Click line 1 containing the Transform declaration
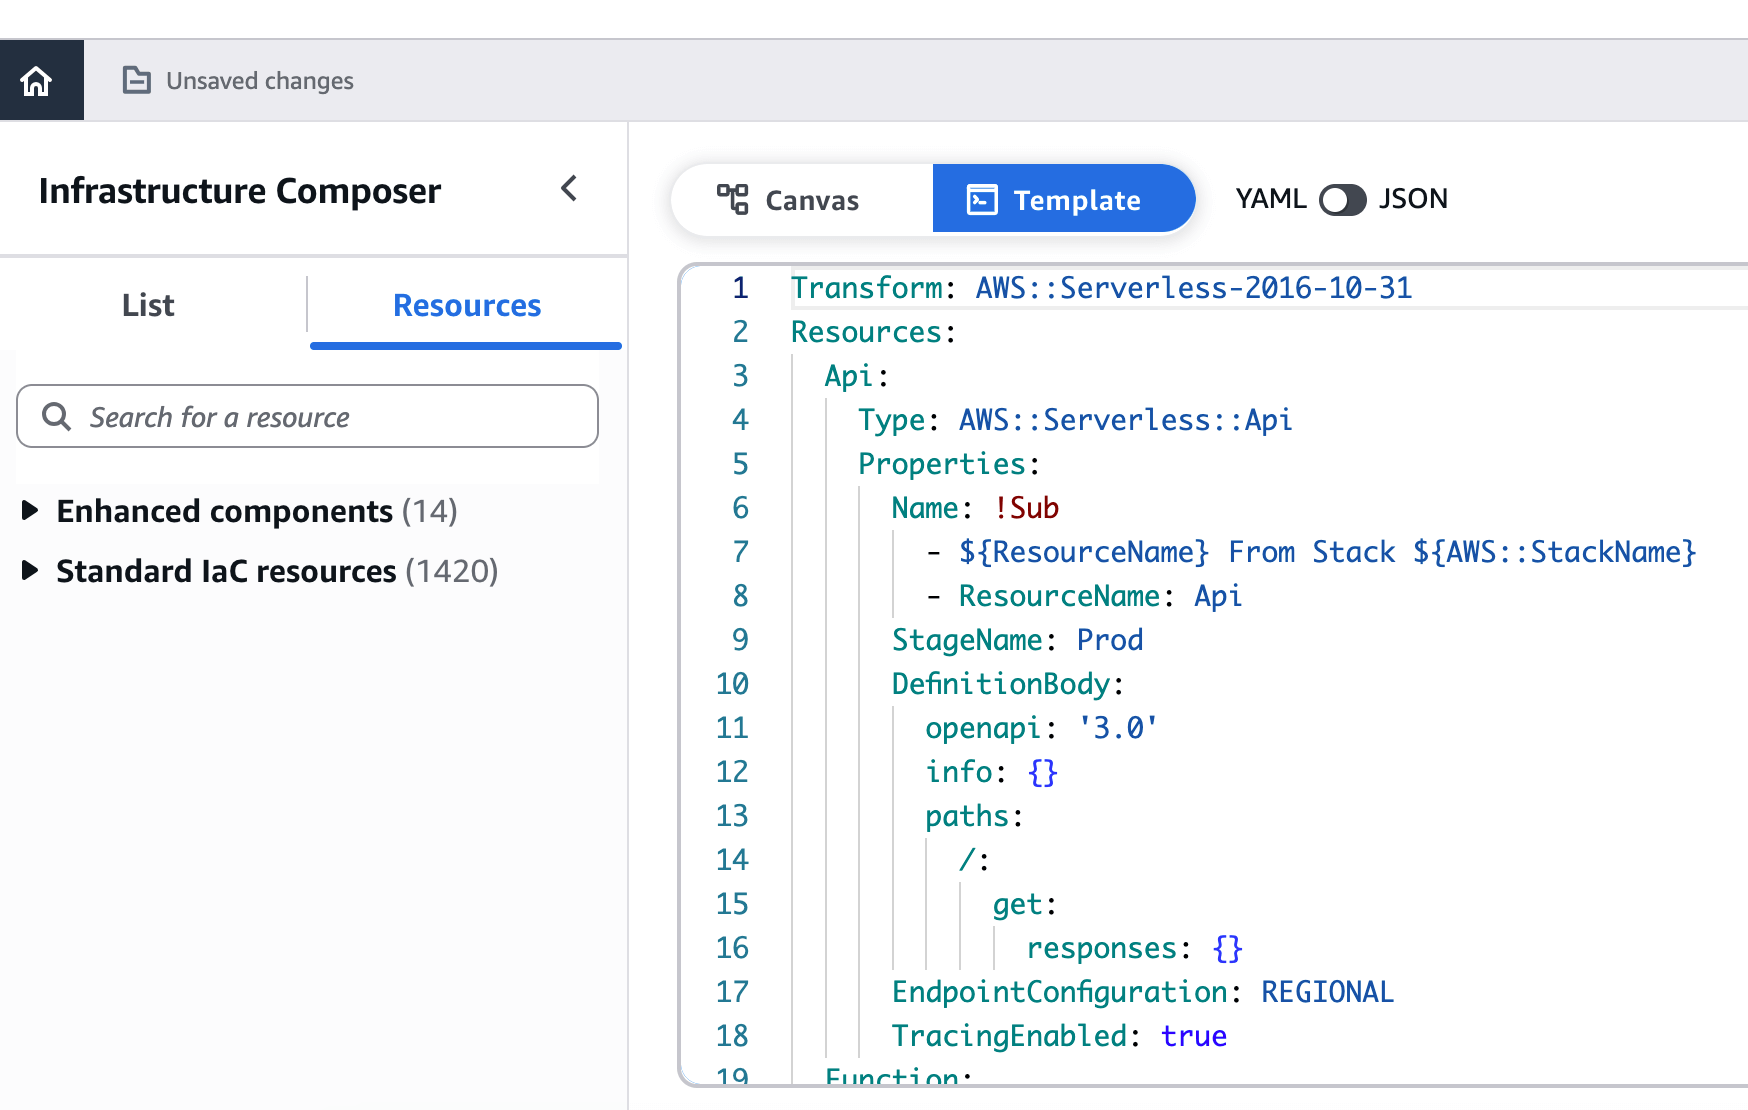Viewport: 1748px width, 1110px height. (x=1100, y=288)
